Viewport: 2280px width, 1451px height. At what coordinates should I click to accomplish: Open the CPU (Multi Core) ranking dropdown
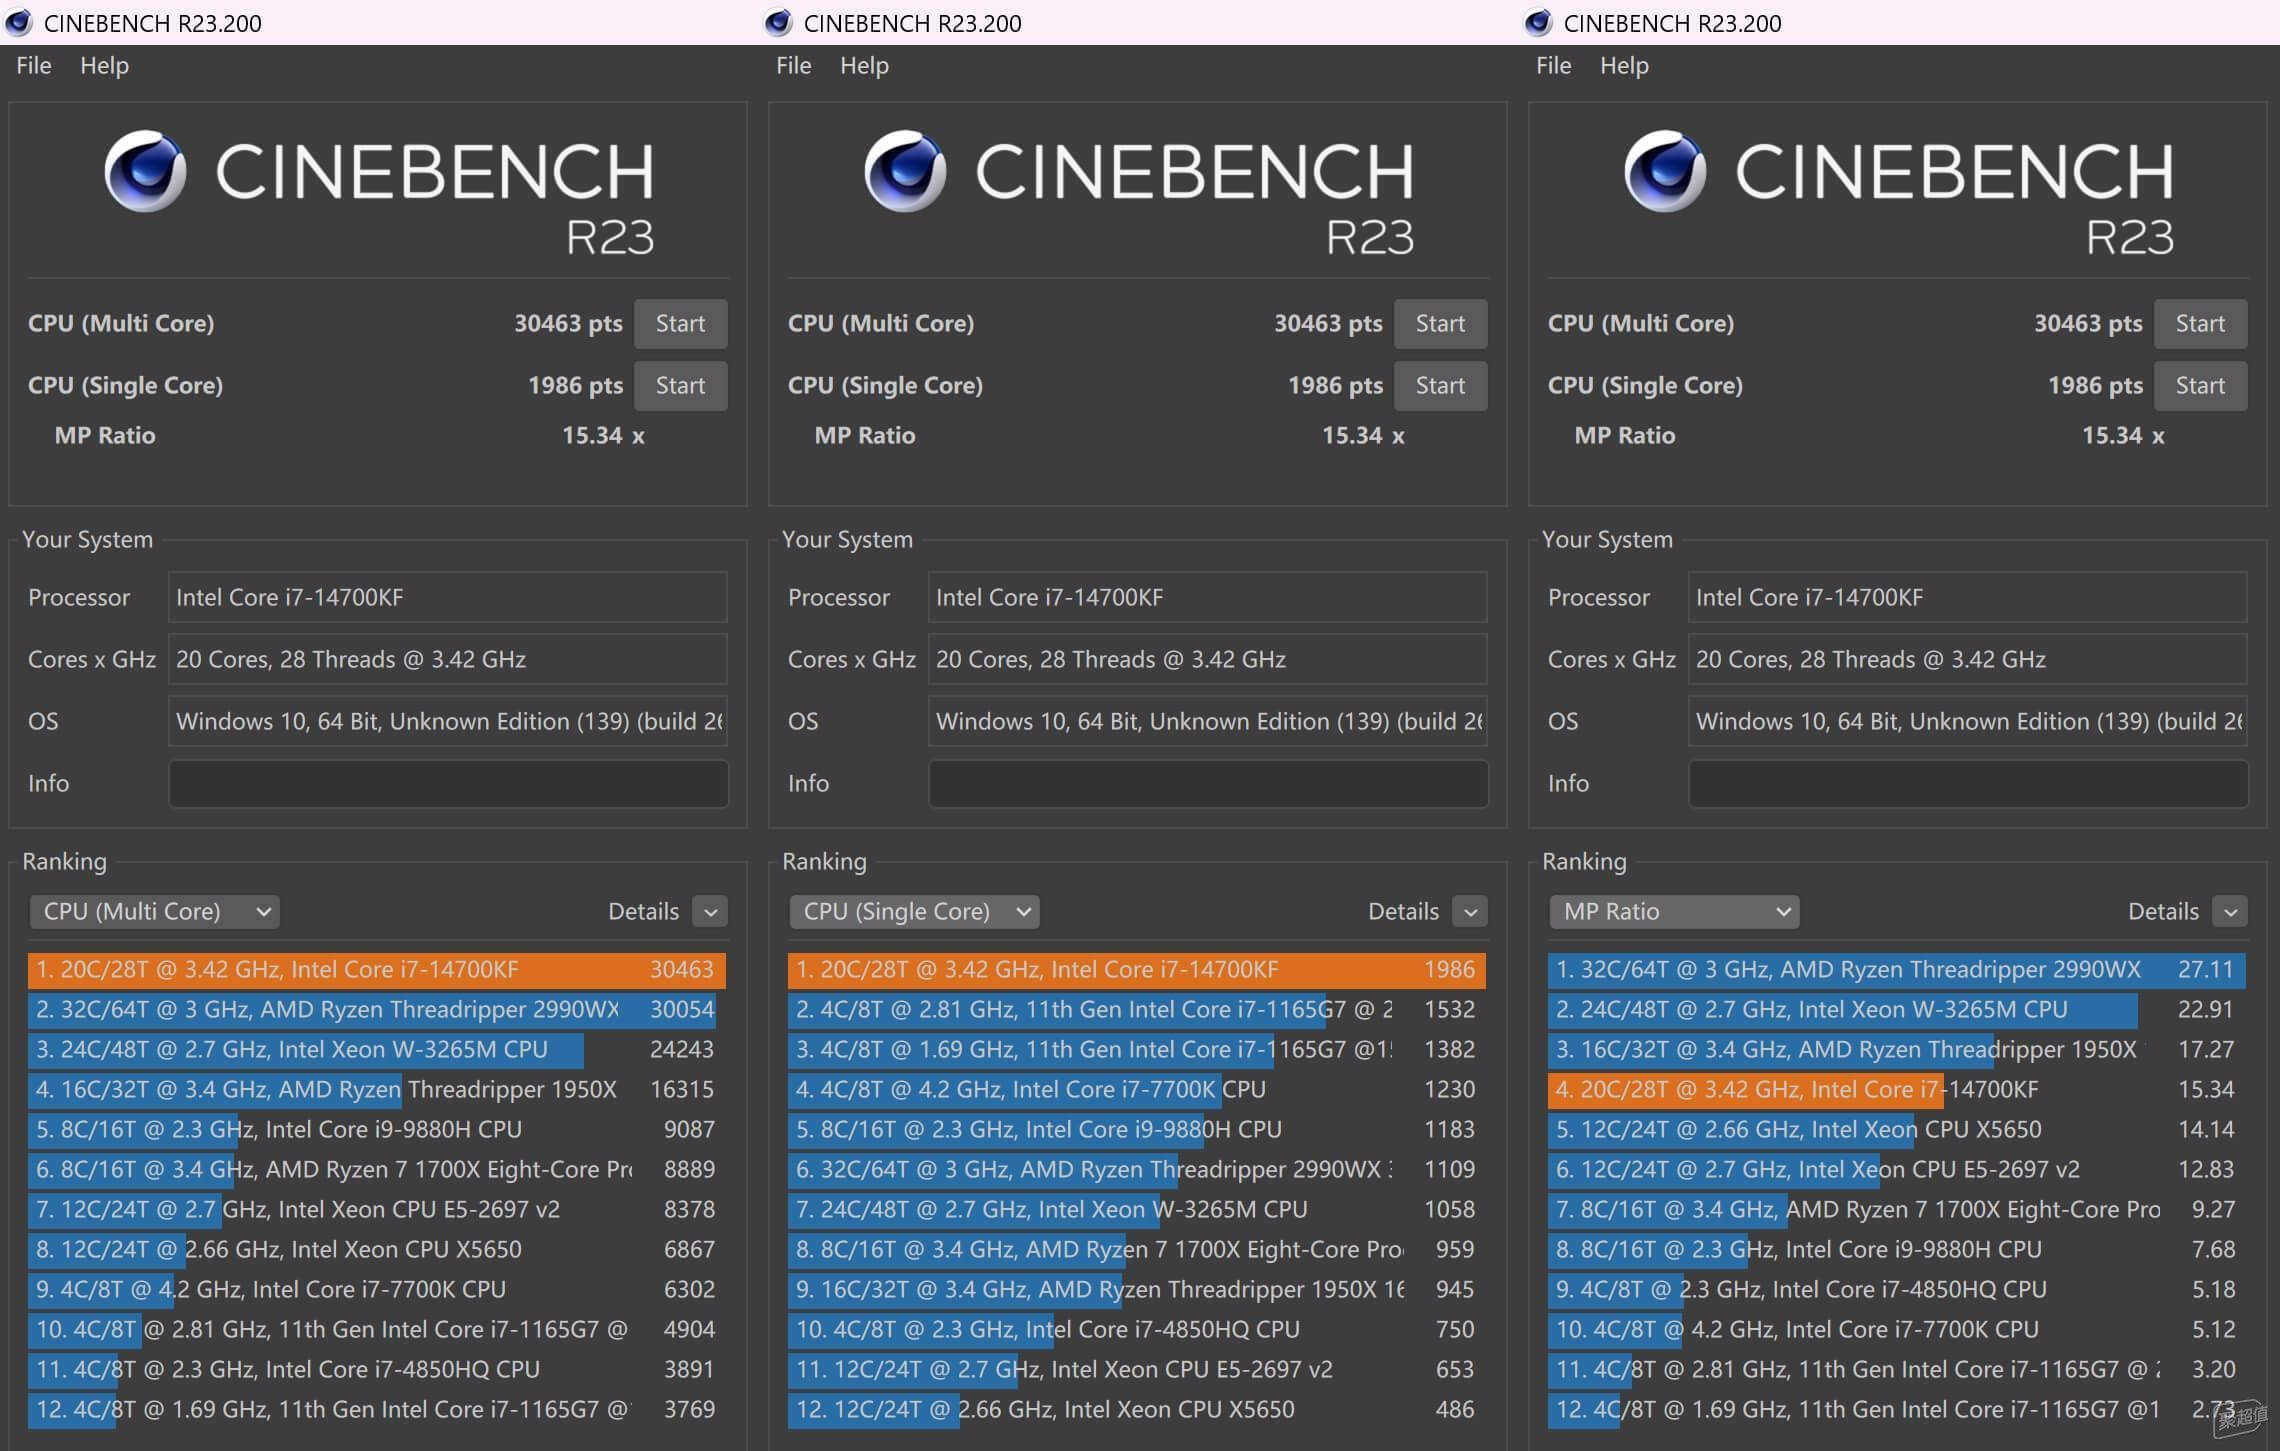[155, 911]
